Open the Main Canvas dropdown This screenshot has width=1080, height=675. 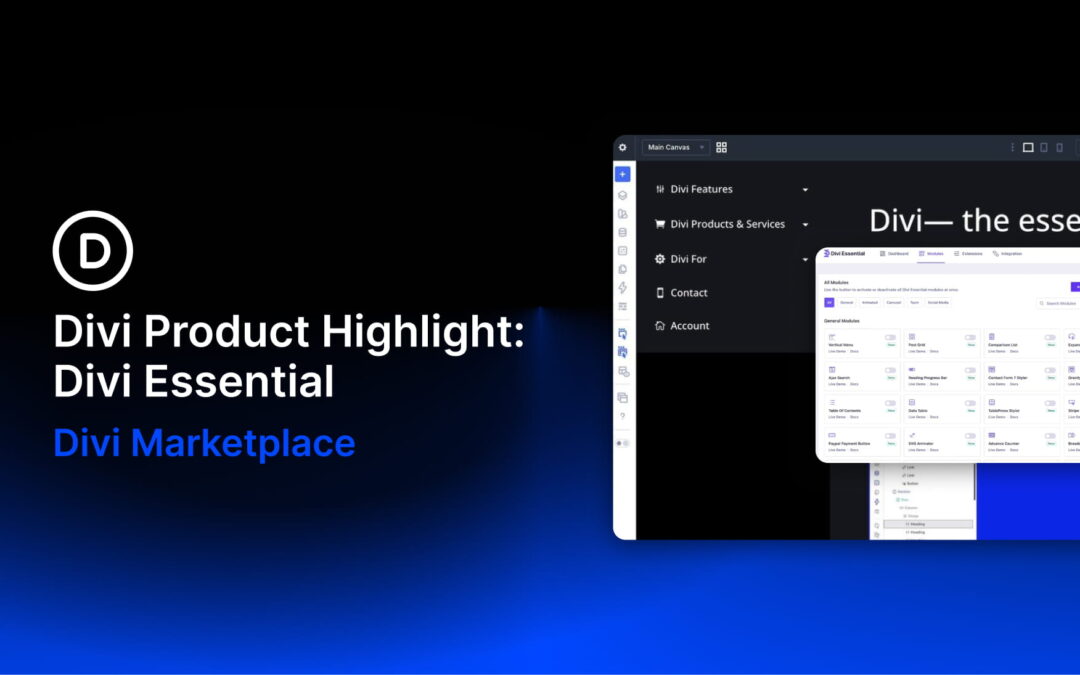(676, 147)
